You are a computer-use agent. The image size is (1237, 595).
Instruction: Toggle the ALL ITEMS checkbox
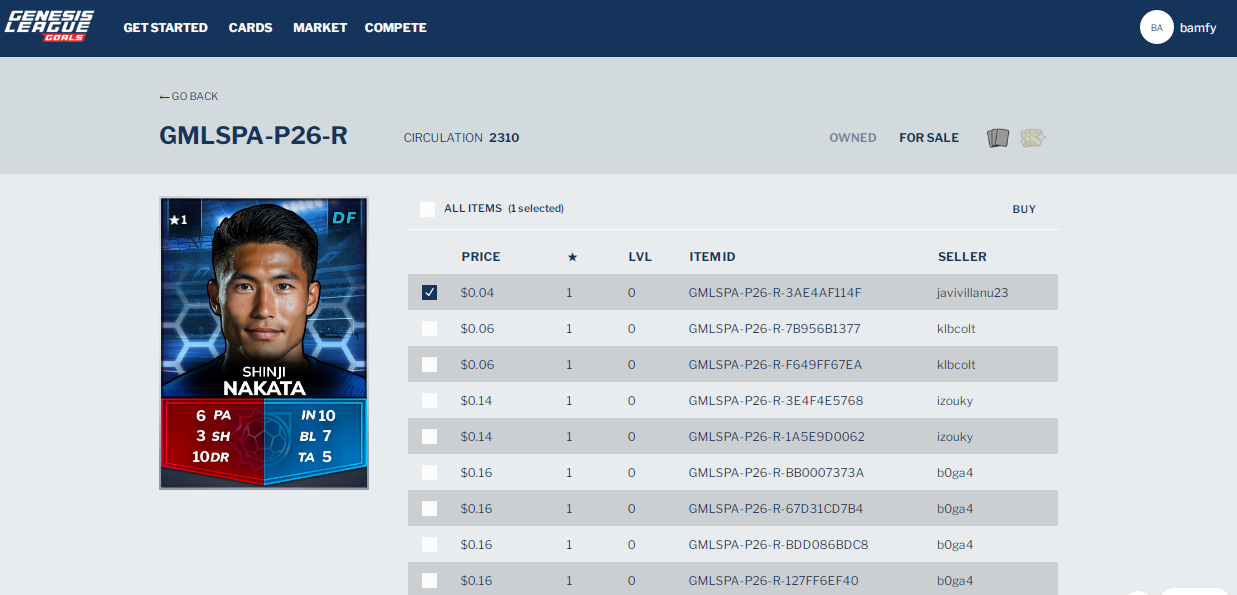point(428,209)
